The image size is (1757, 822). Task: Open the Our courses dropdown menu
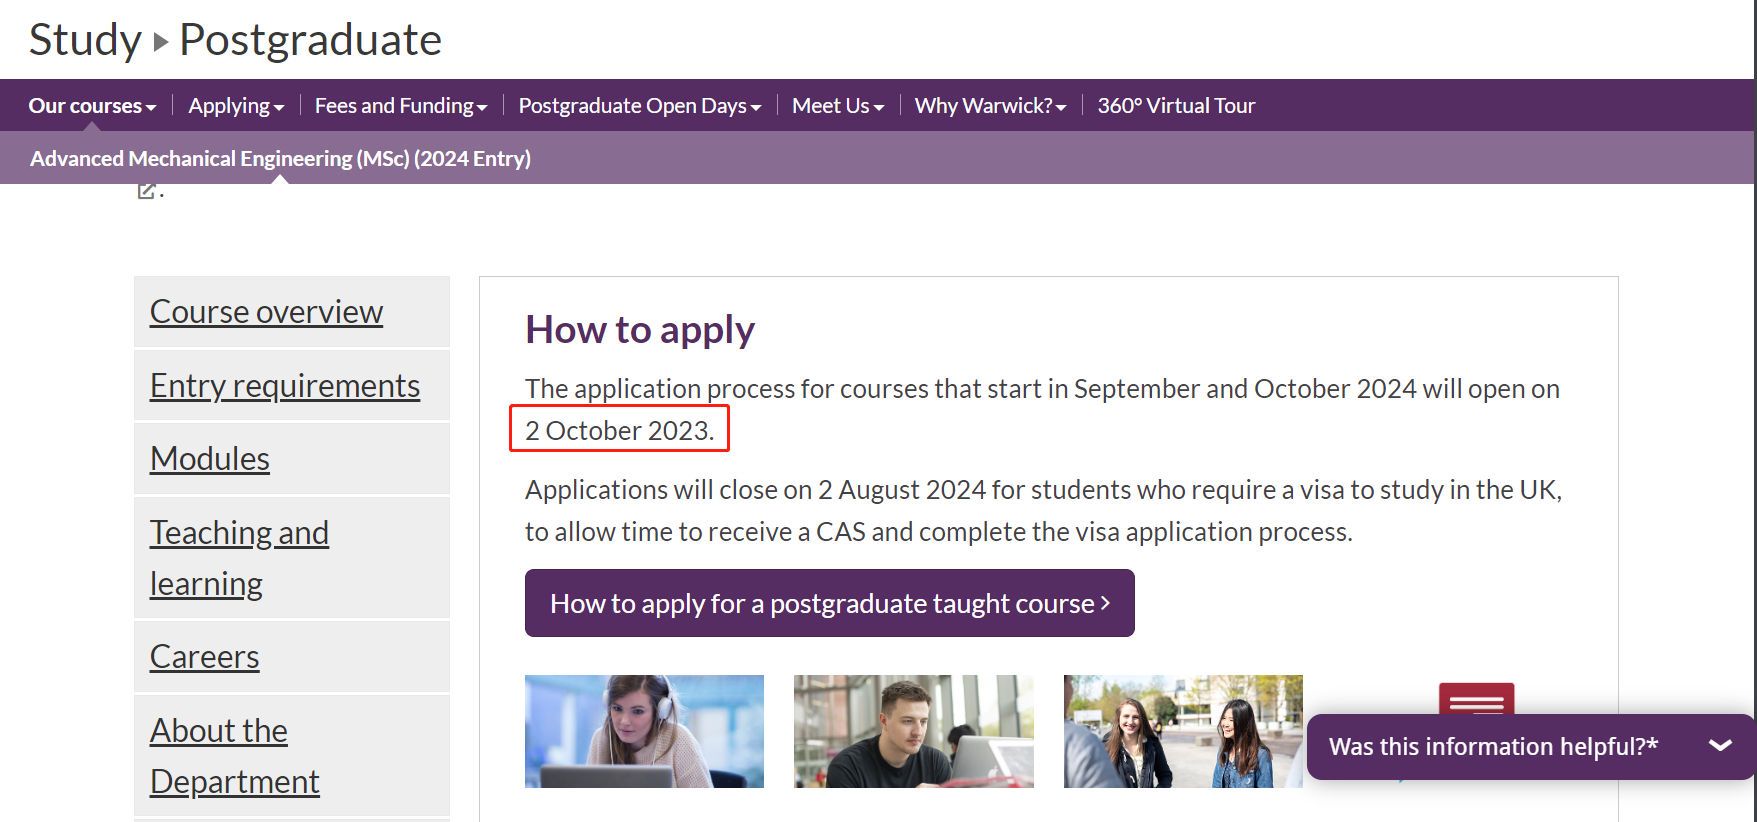92,106
